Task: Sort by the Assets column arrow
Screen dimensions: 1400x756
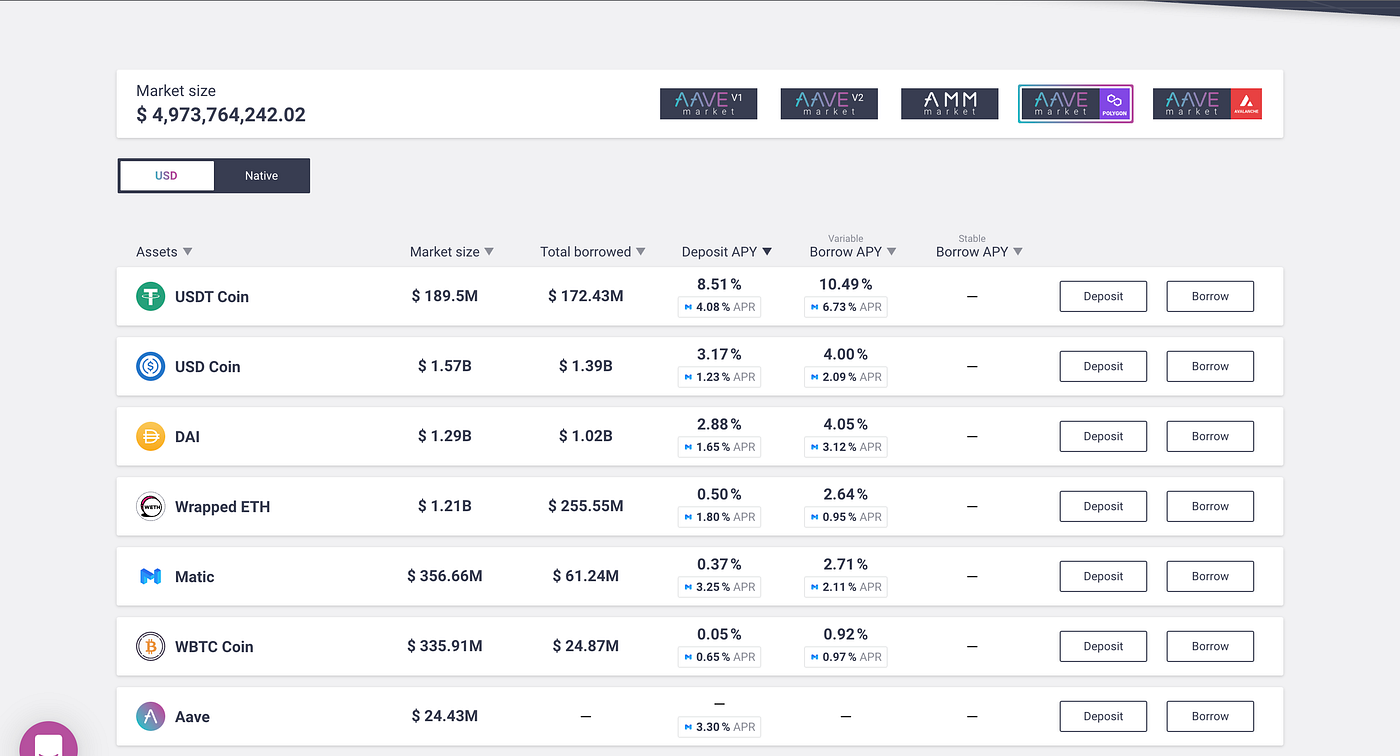Action: tap(188, 252)
